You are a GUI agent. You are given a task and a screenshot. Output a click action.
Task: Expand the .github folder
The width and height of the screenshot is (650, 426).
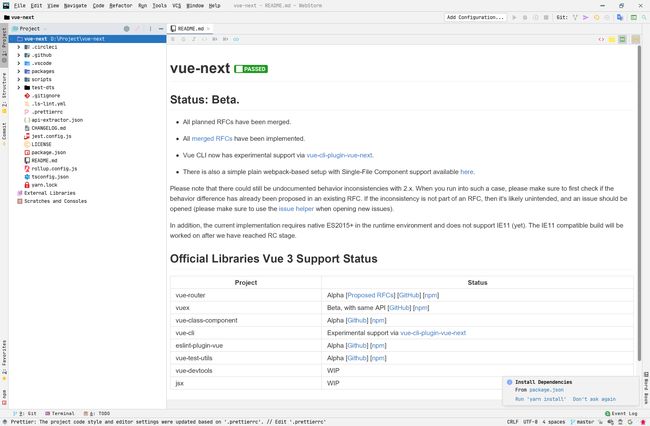(x=19, y=55)
